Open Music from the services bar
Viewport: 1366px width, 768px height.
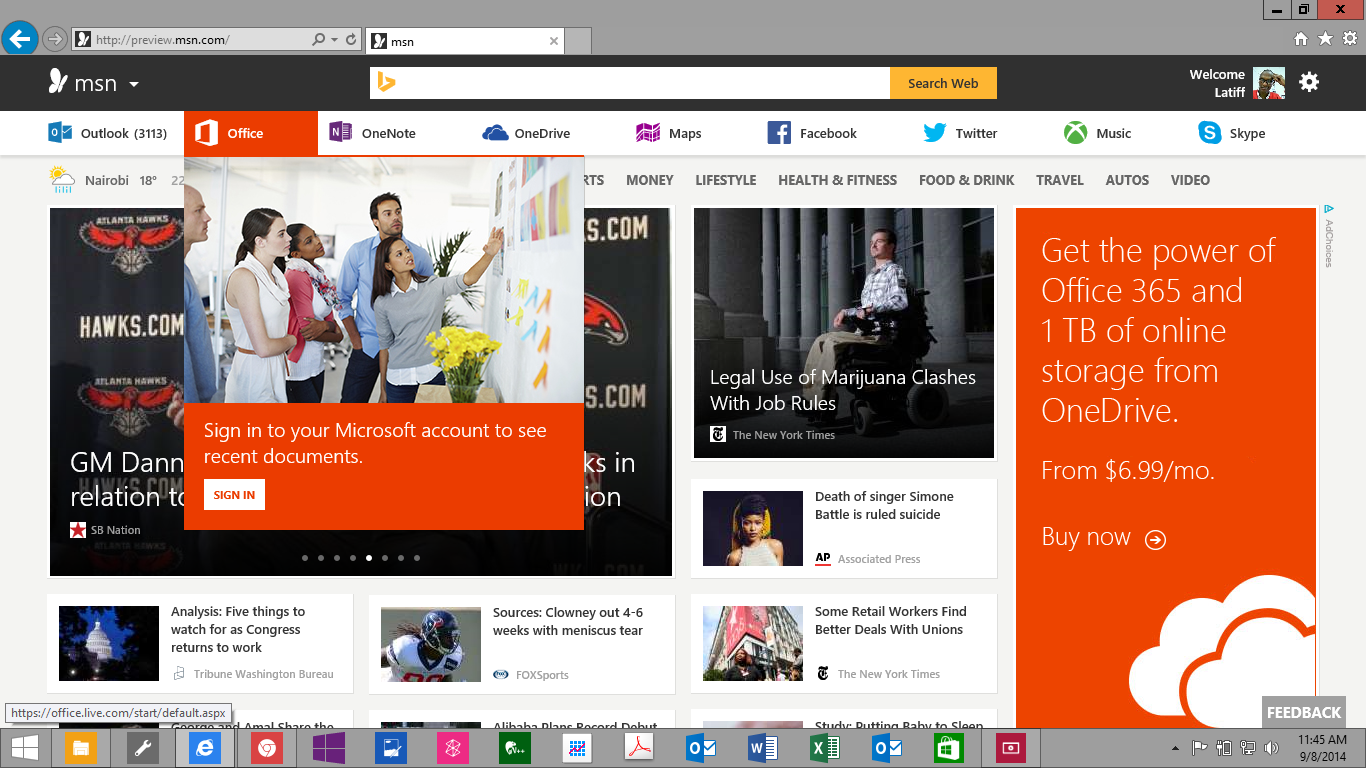[x=1097, y=133]
